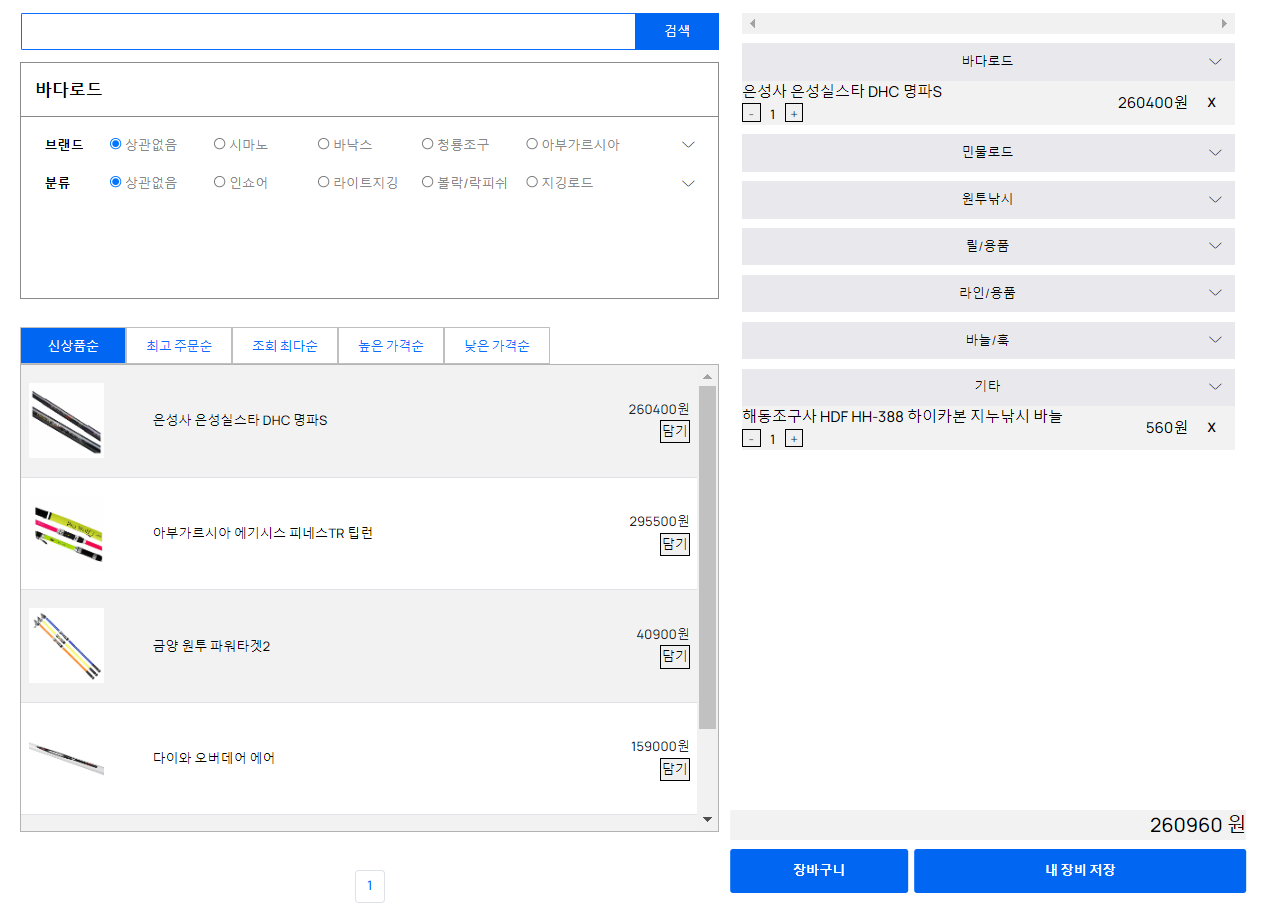The image size is (1261, 910).
Task: Click the 장바구니 cart button
Action: point(819,870)
